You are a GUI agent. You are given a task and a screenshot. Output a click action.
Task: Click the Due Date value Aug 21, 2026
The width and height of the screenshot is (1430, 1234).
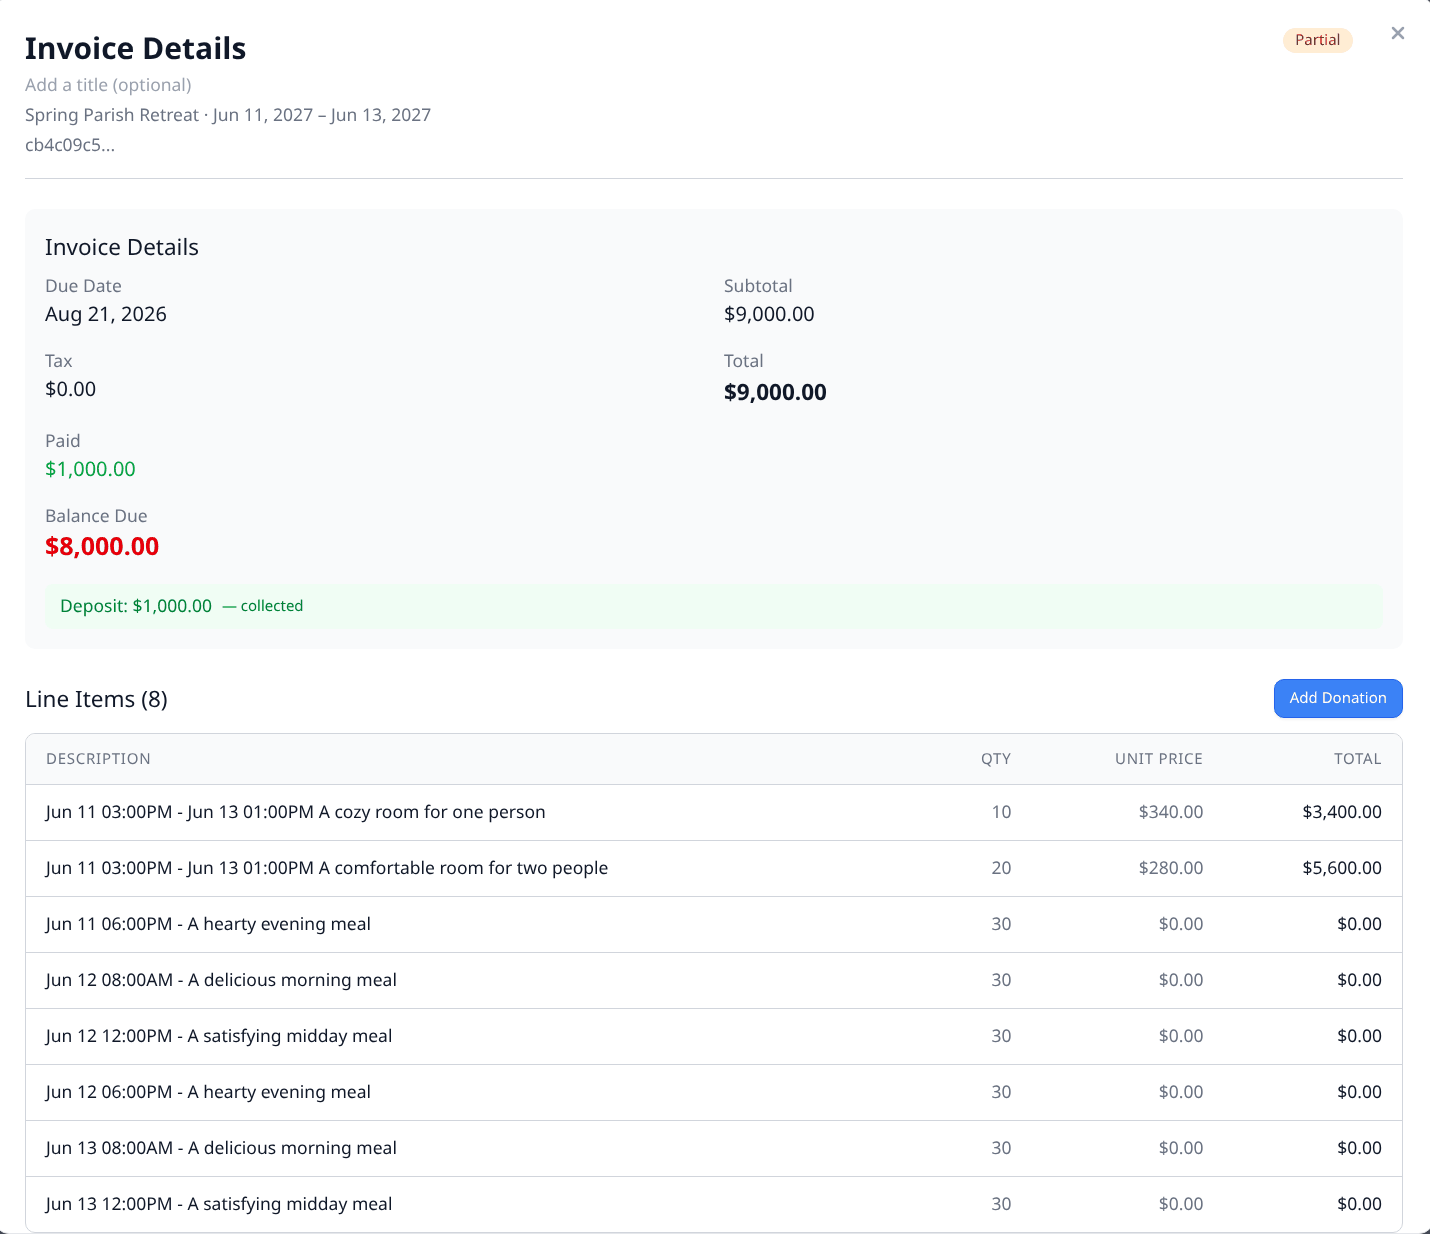tap(106, 314)
